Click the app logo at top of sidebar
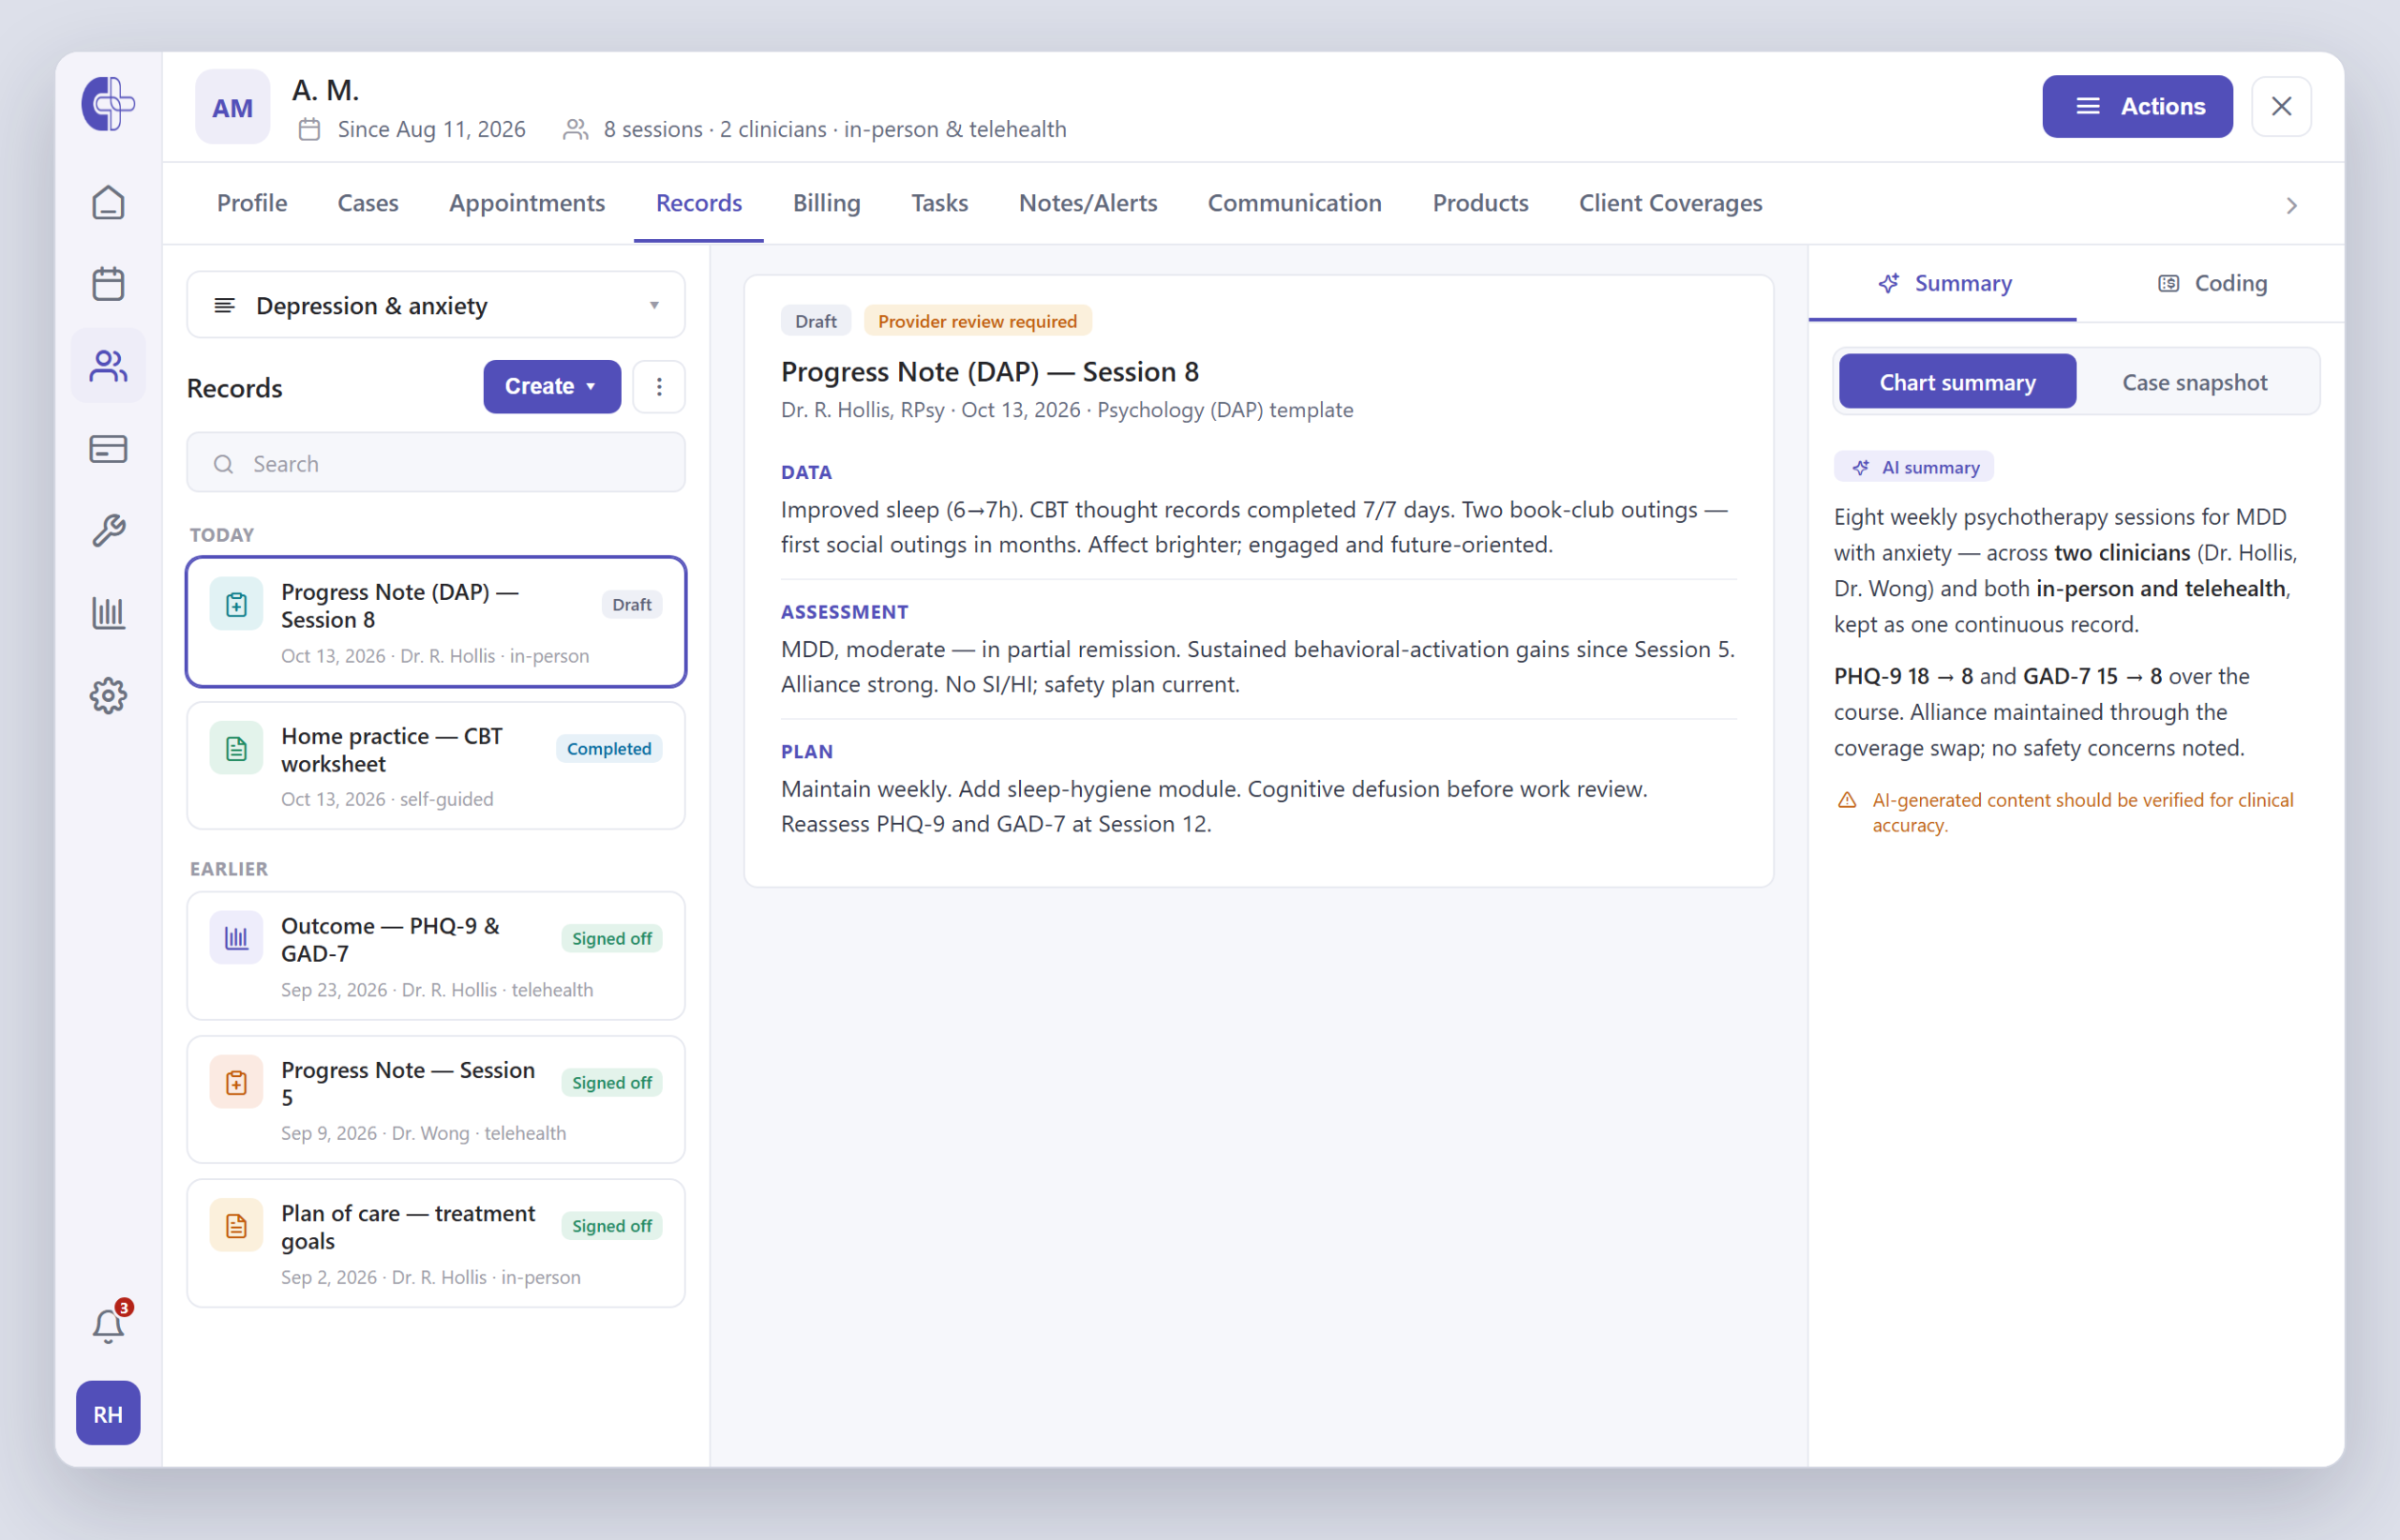The image size is (2400, 1540). tap(108, 103)
